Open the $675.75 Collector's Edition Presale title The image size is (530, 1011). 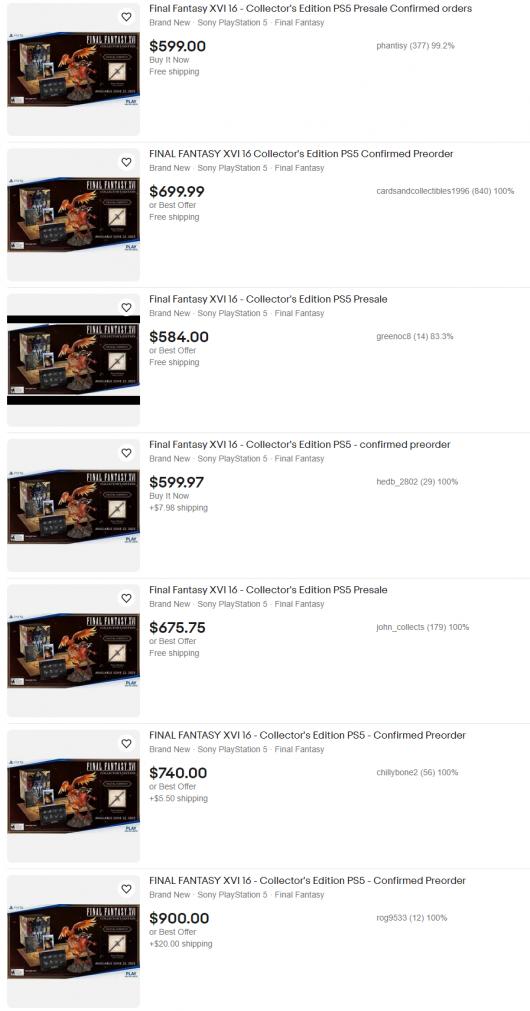coord(268,590)
